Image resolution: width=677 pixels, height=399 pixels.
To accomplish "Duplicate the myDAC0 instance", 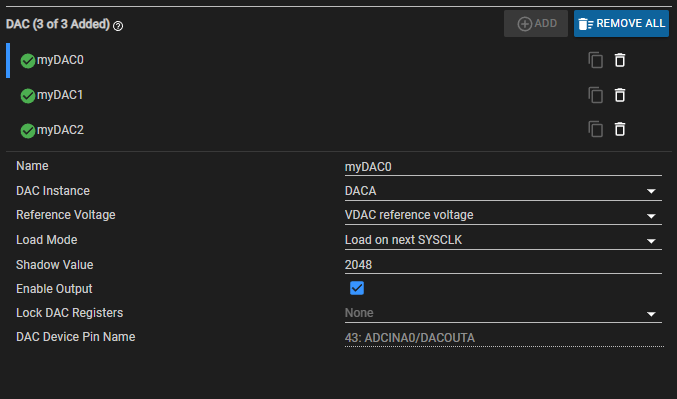I will click(595, 60).
